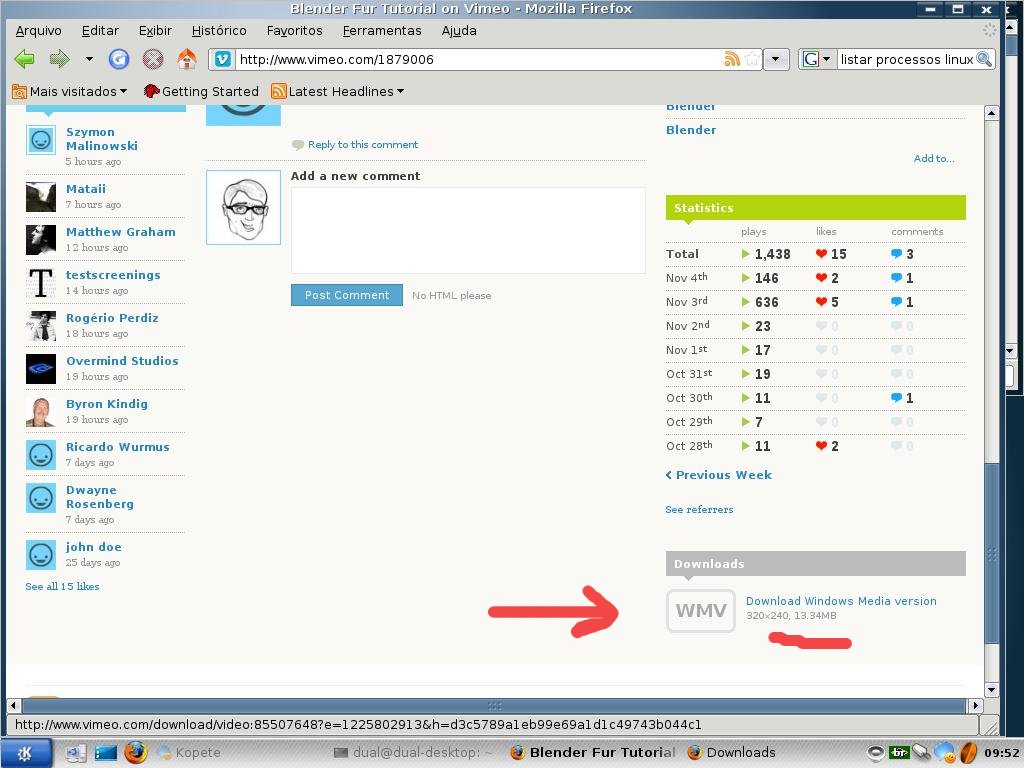Choose search engine from Google dropdown
This screenshot has width=1024, height=768.
[x=816, y=59]
